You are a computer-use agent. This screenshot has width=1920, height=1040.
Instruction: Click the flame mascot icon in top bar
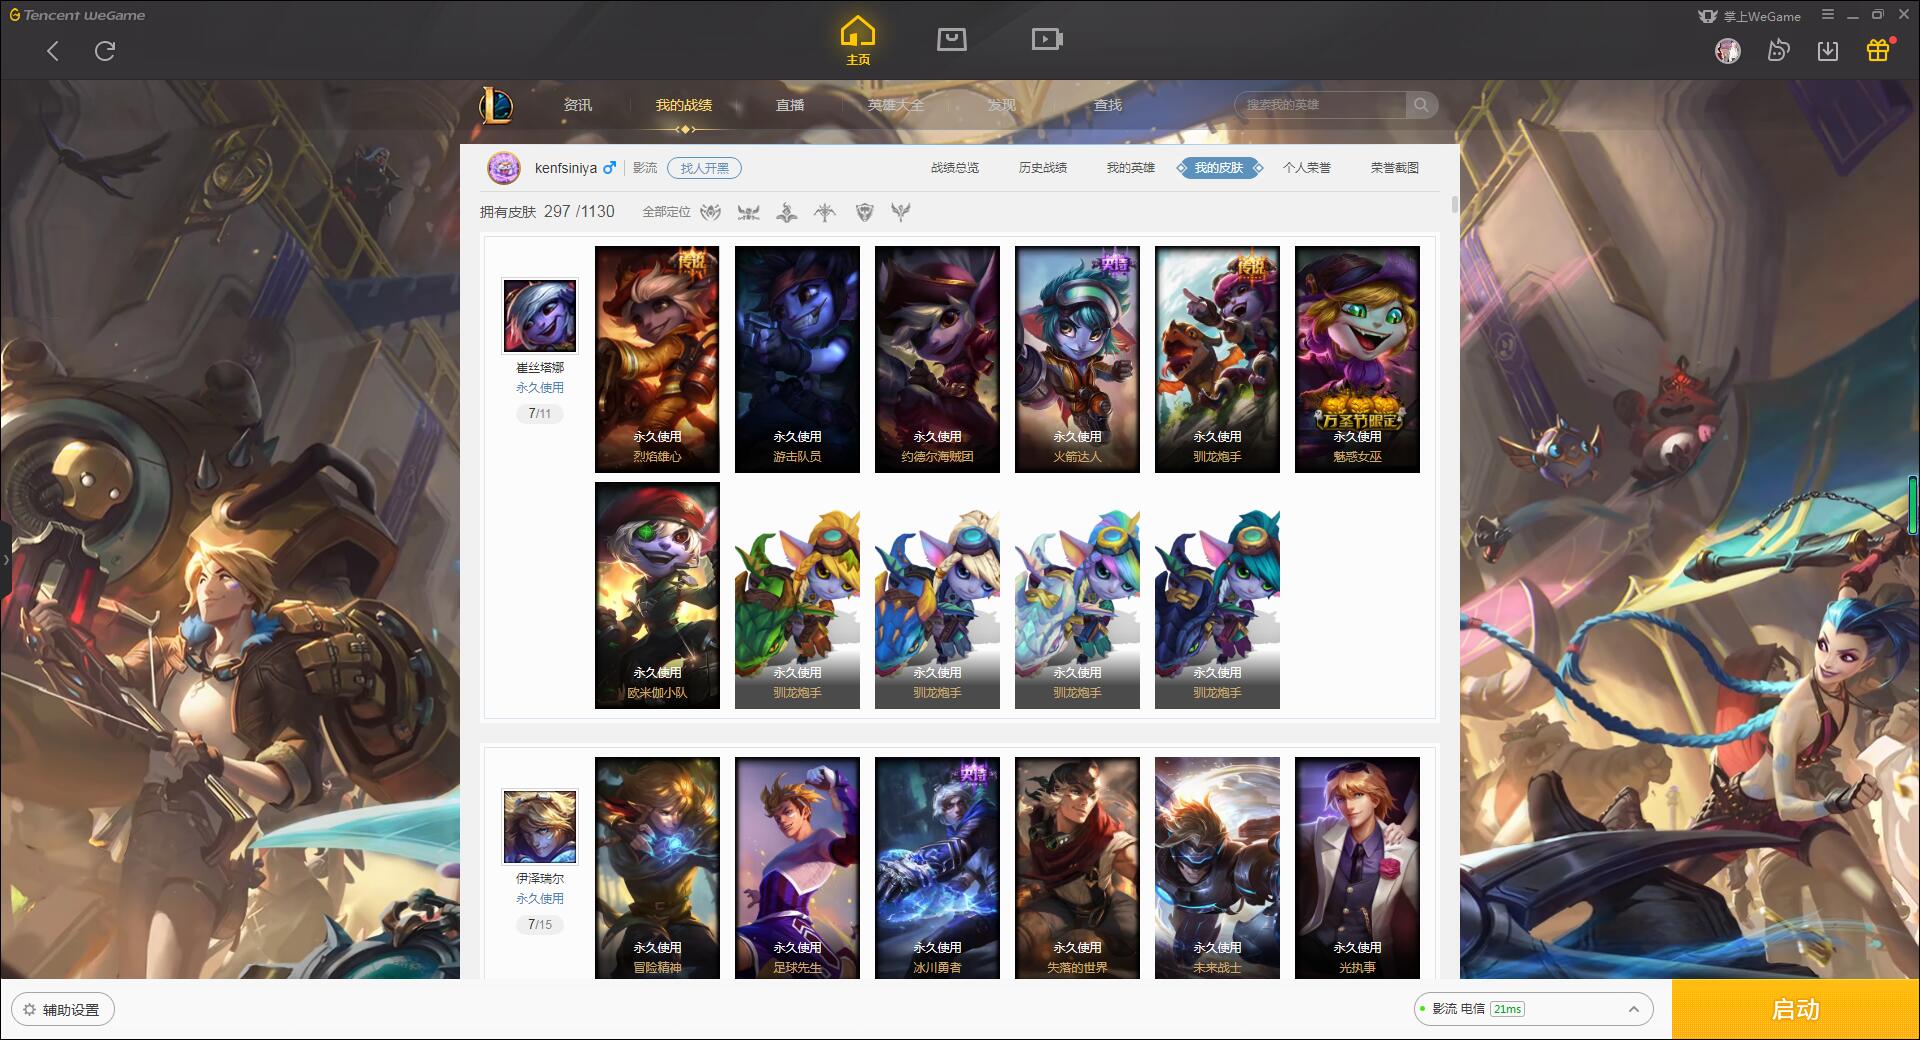click(1778, 51)
